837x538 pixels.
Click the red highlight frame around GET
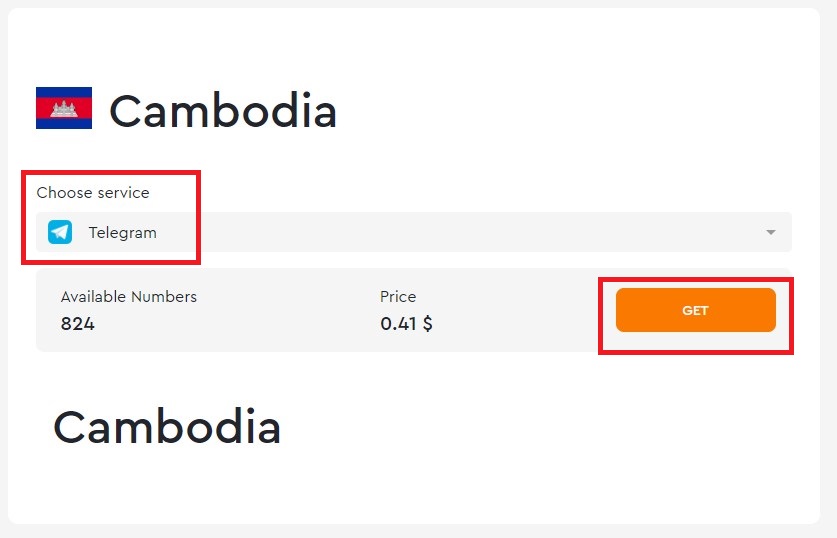tap(696, 279)
